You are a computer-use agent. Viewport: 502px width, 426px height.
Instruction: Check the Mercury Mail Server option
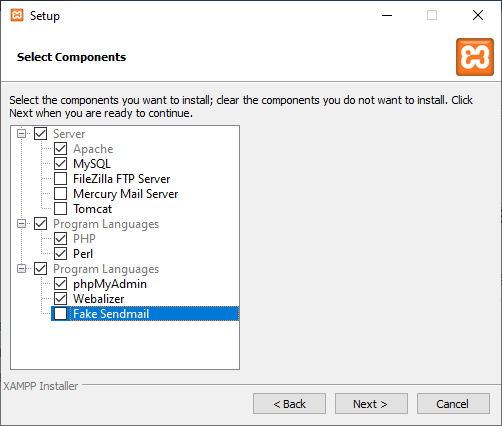pyautogui.click(x=60, y=194)
